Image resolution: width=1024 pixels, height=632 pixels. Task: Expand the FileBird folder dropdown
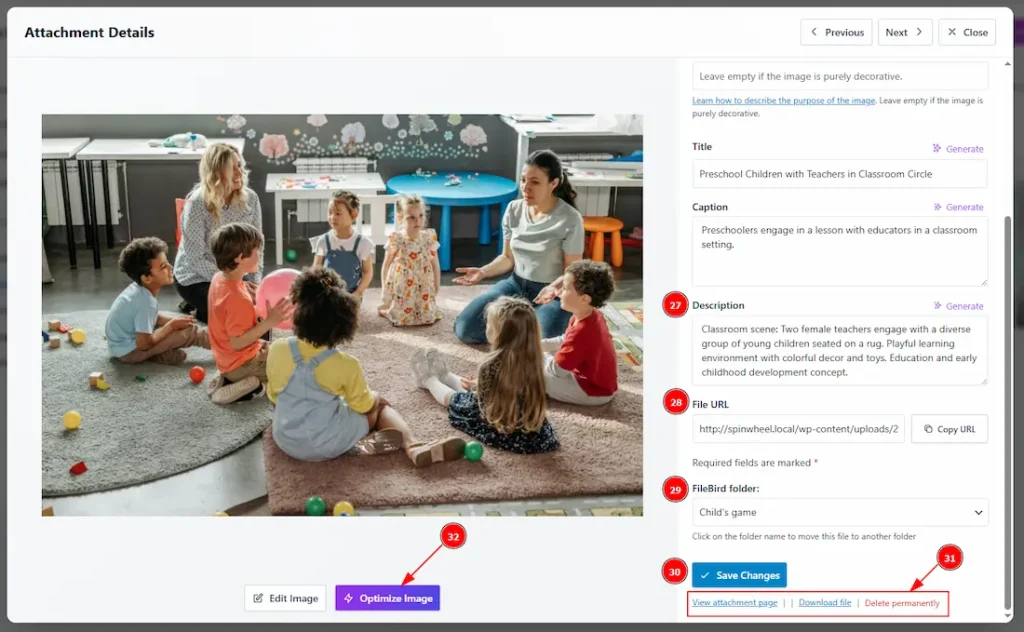[x=840, y=513]
